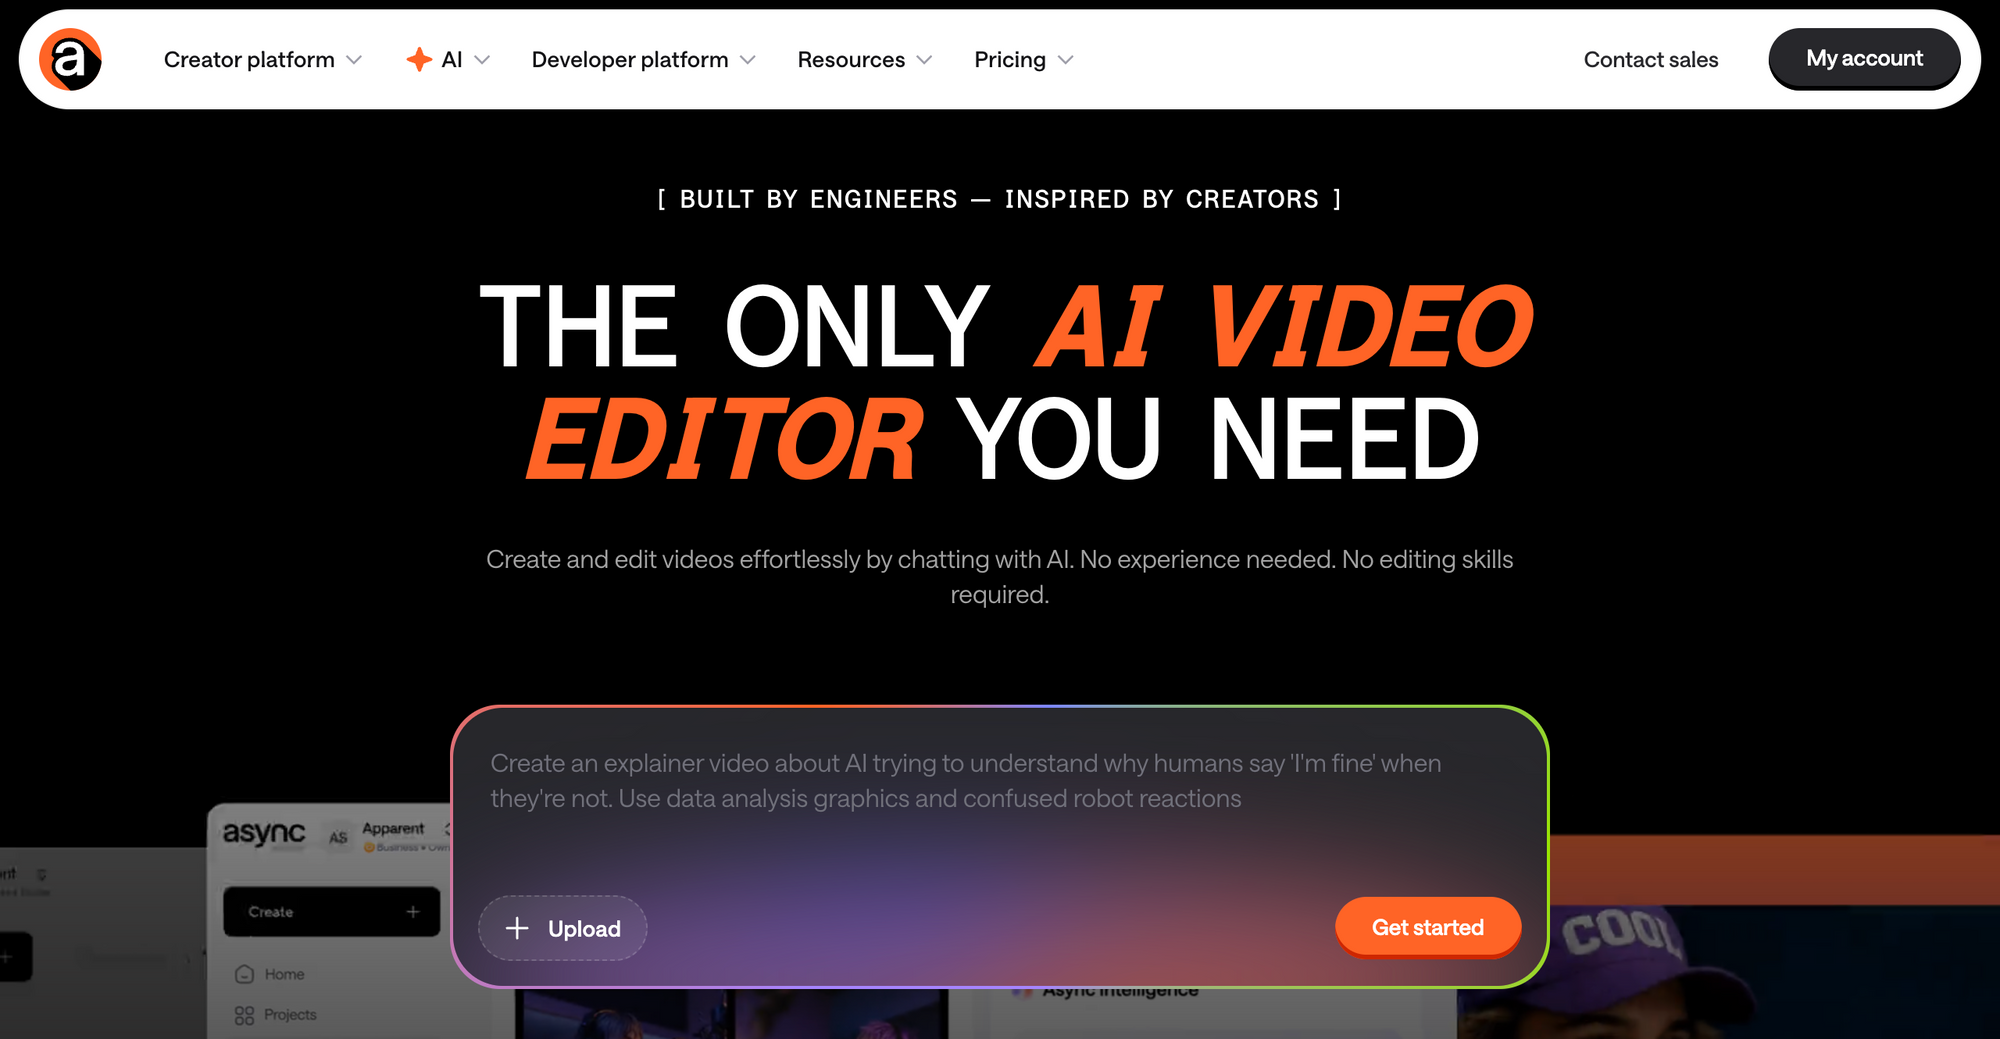Click the Home icon in preview sidebar
The height and width of the screenshot is (1039, 2000).
click(245, 974)
